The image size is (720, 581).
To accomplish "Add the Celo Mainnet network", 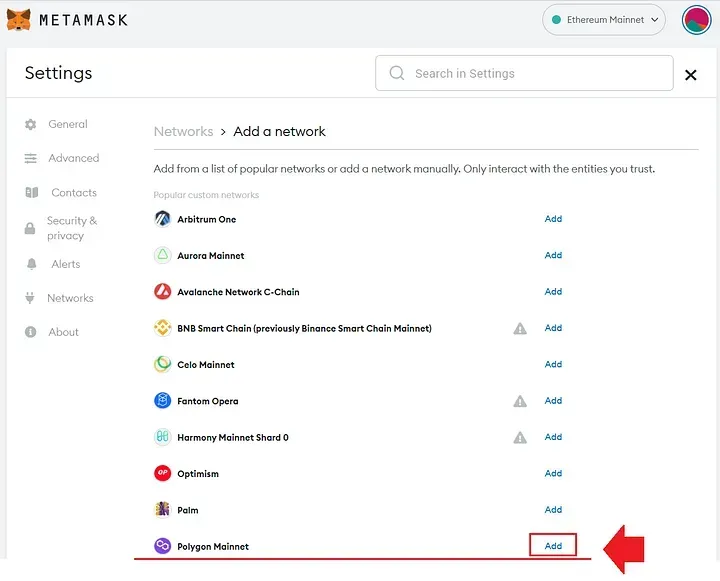I will point(553,364).
